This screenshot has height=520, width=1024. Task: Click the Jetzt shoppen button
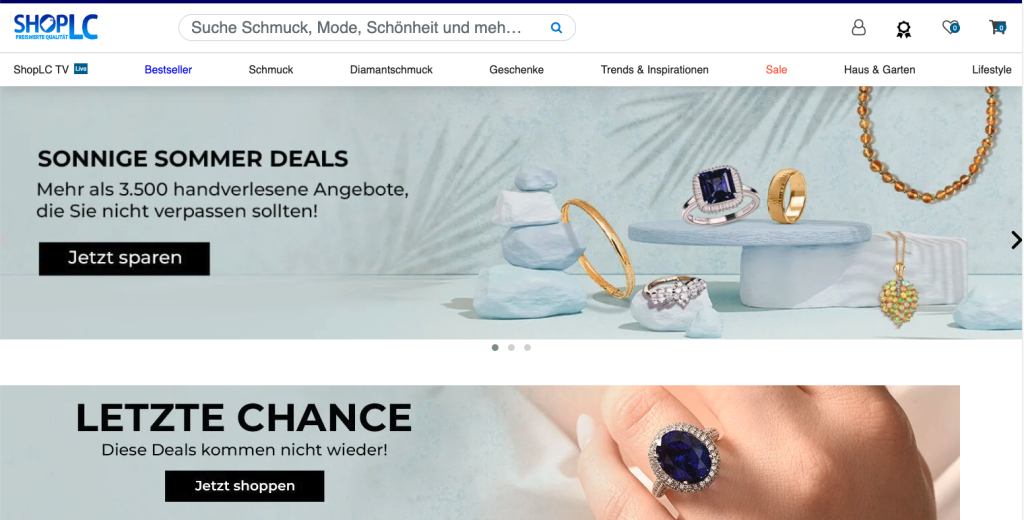244,486
